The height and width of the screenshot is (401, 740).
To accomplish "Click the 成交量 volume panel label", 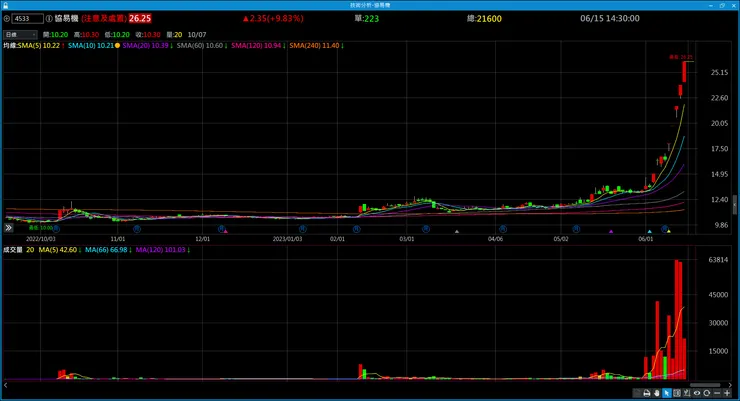I will point(13,250).
